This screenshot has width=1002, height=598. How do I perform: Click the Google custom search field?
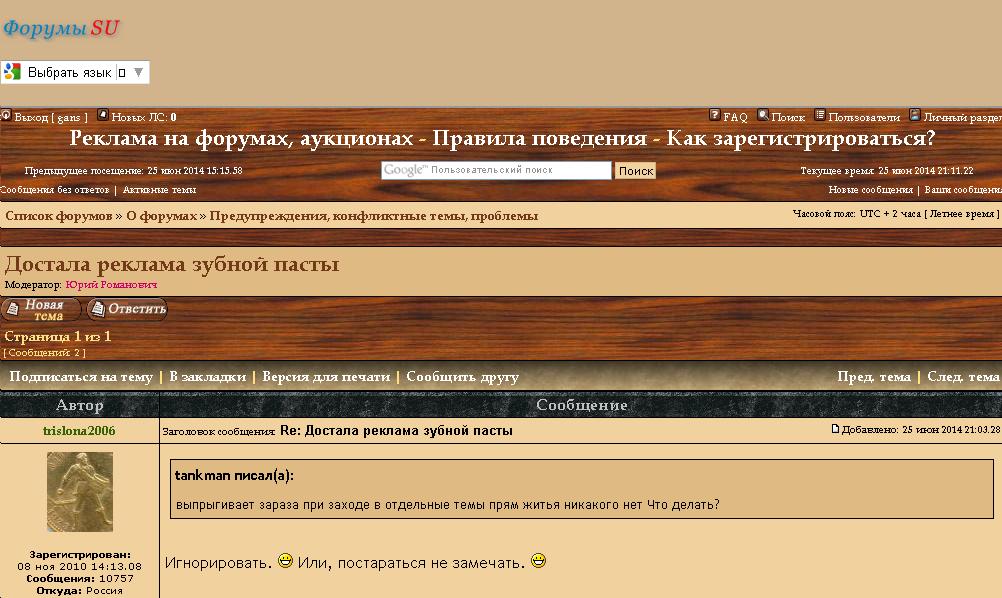coord(496,171)
